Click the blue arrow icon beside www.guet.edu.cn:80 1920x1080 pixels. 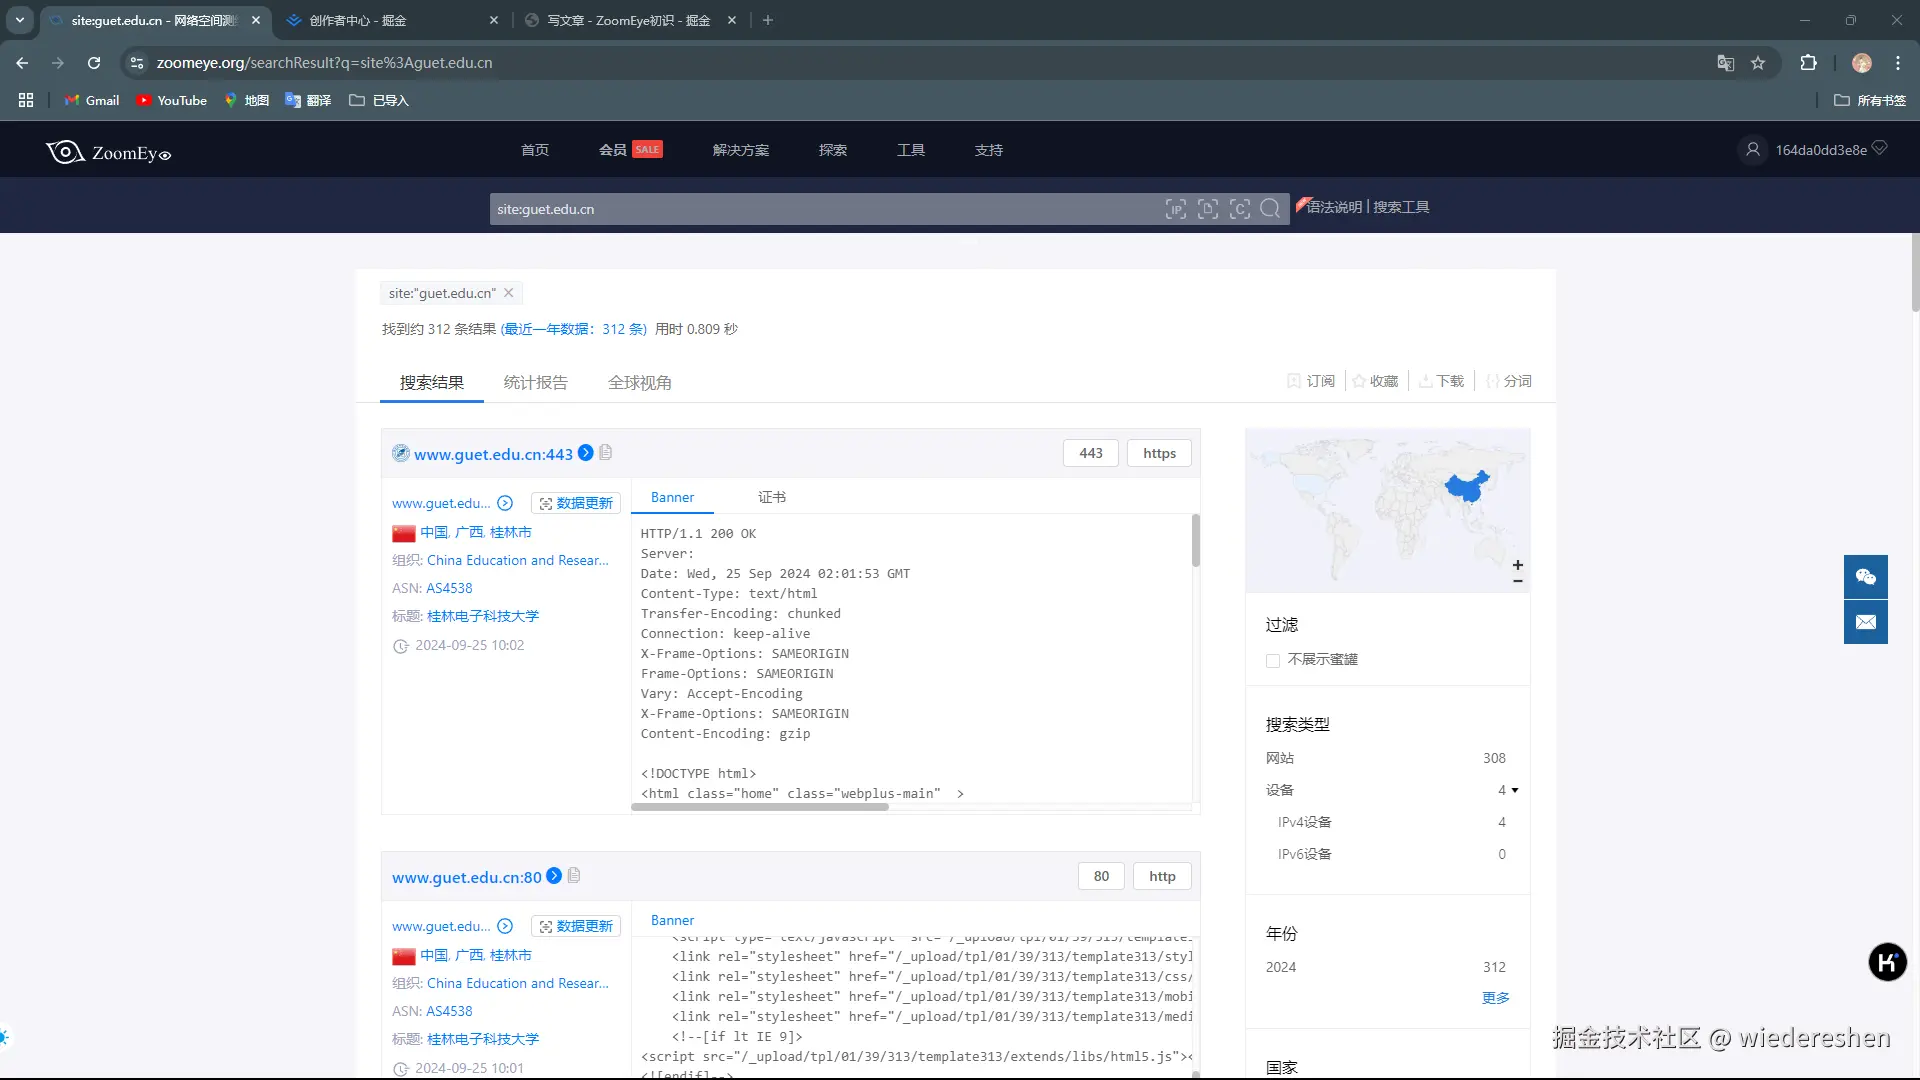tap(554, 876)
